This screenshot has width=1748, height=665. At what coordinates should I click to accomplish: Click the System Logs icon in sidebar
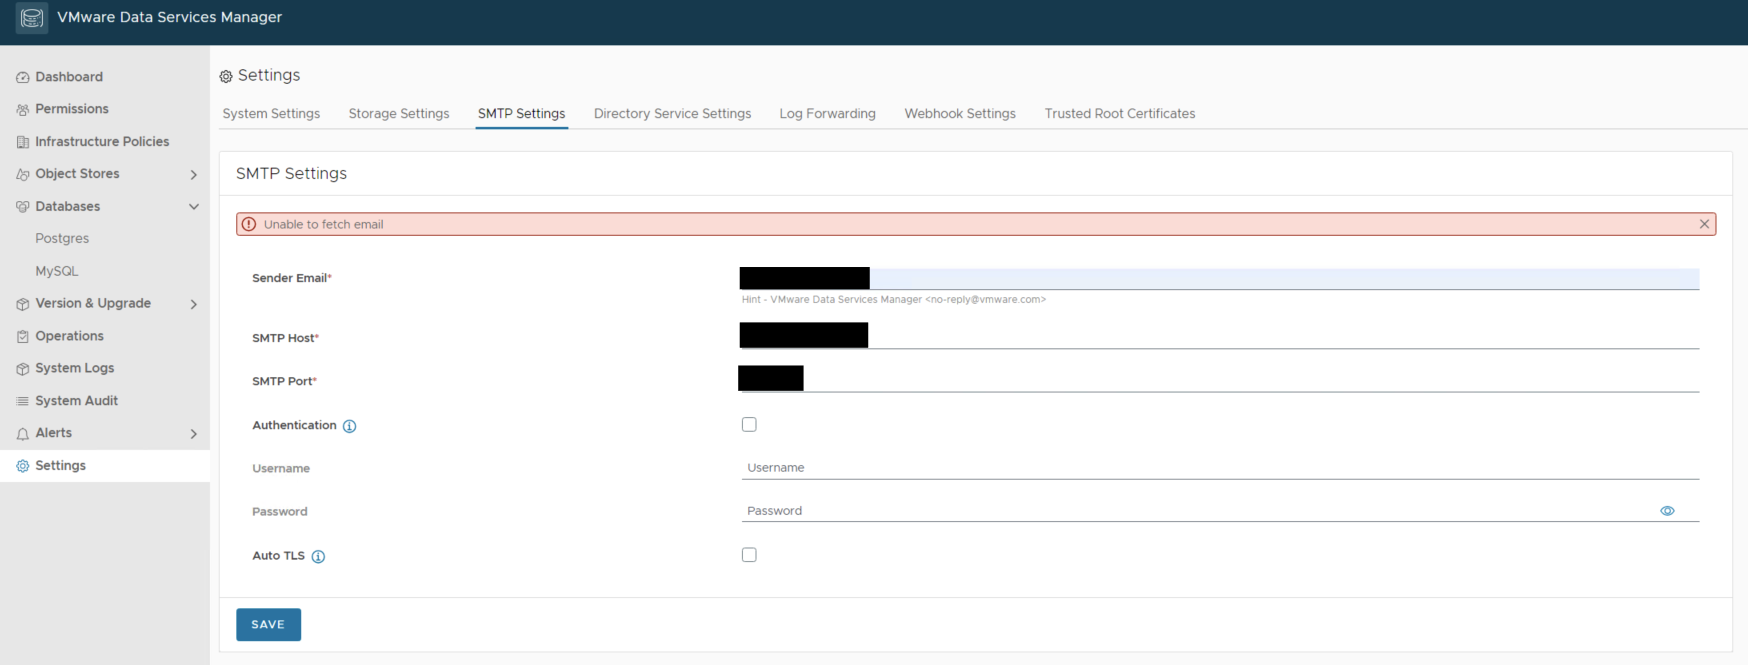click(22, 369)
